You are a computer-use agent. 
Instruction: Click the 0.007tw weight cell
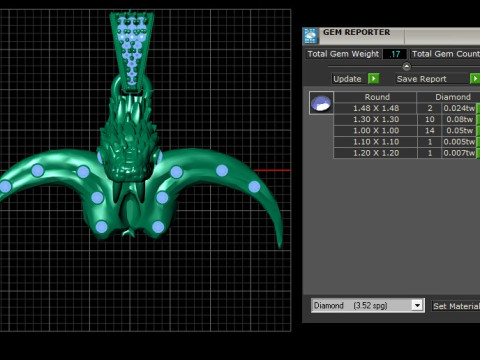coord(459,153)
